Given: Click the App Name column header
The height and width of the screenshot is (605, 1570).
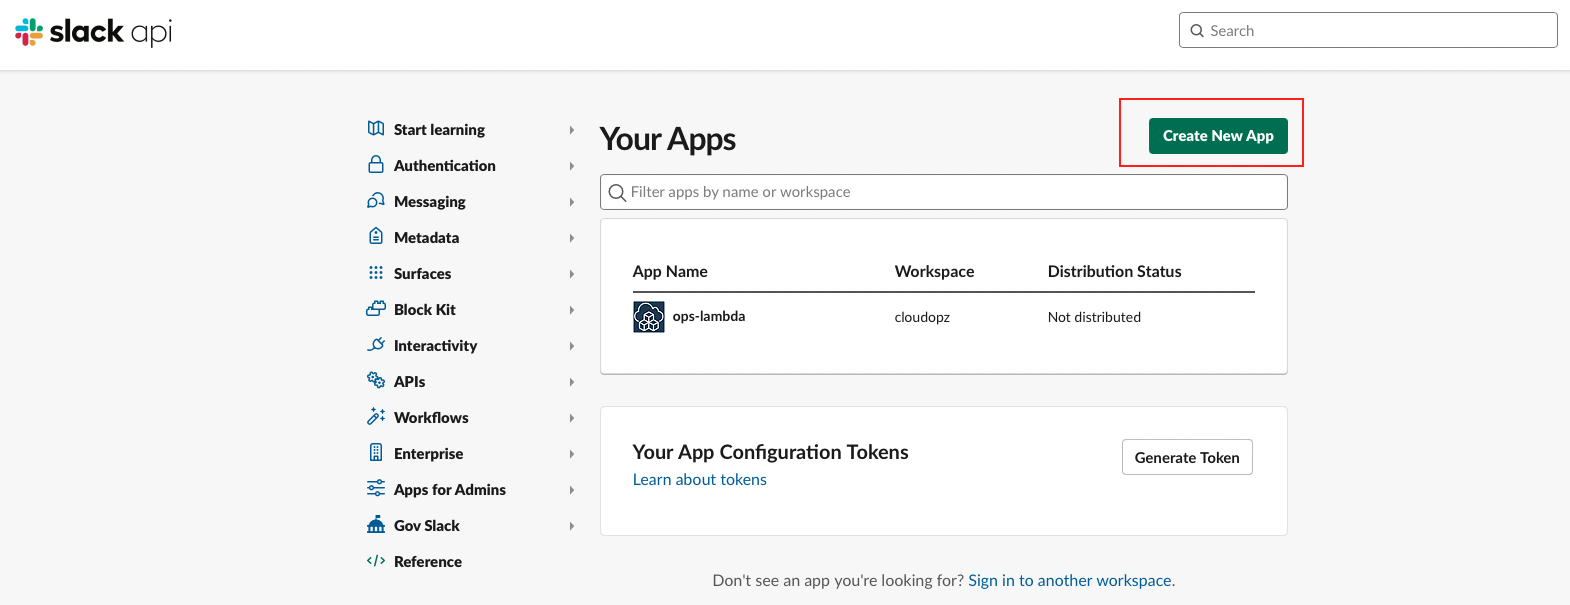Looking at the screenshot, I should click(670, 271).
